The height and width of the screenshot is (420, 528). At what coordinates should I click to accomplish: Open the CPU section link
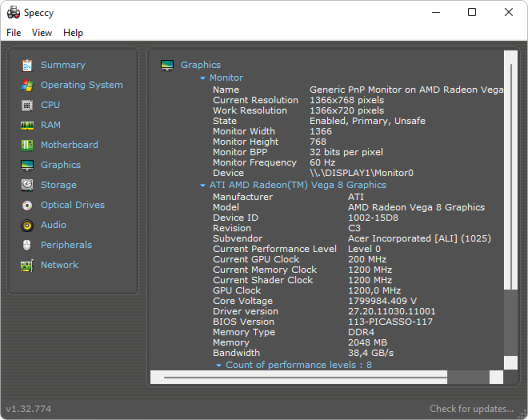[50, 105]
